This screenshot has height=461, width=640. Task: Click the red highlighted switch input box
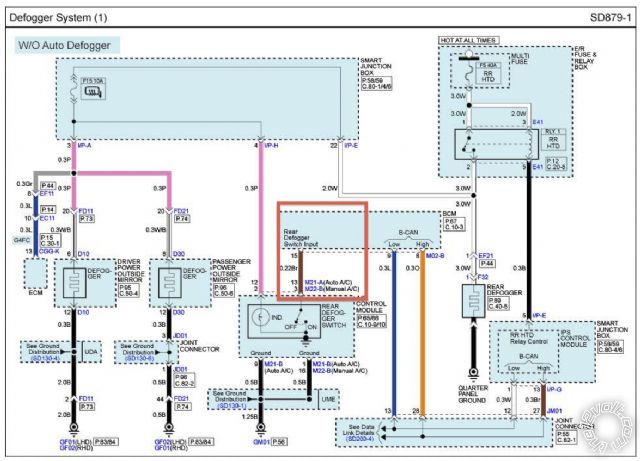[x=322, y=251]
